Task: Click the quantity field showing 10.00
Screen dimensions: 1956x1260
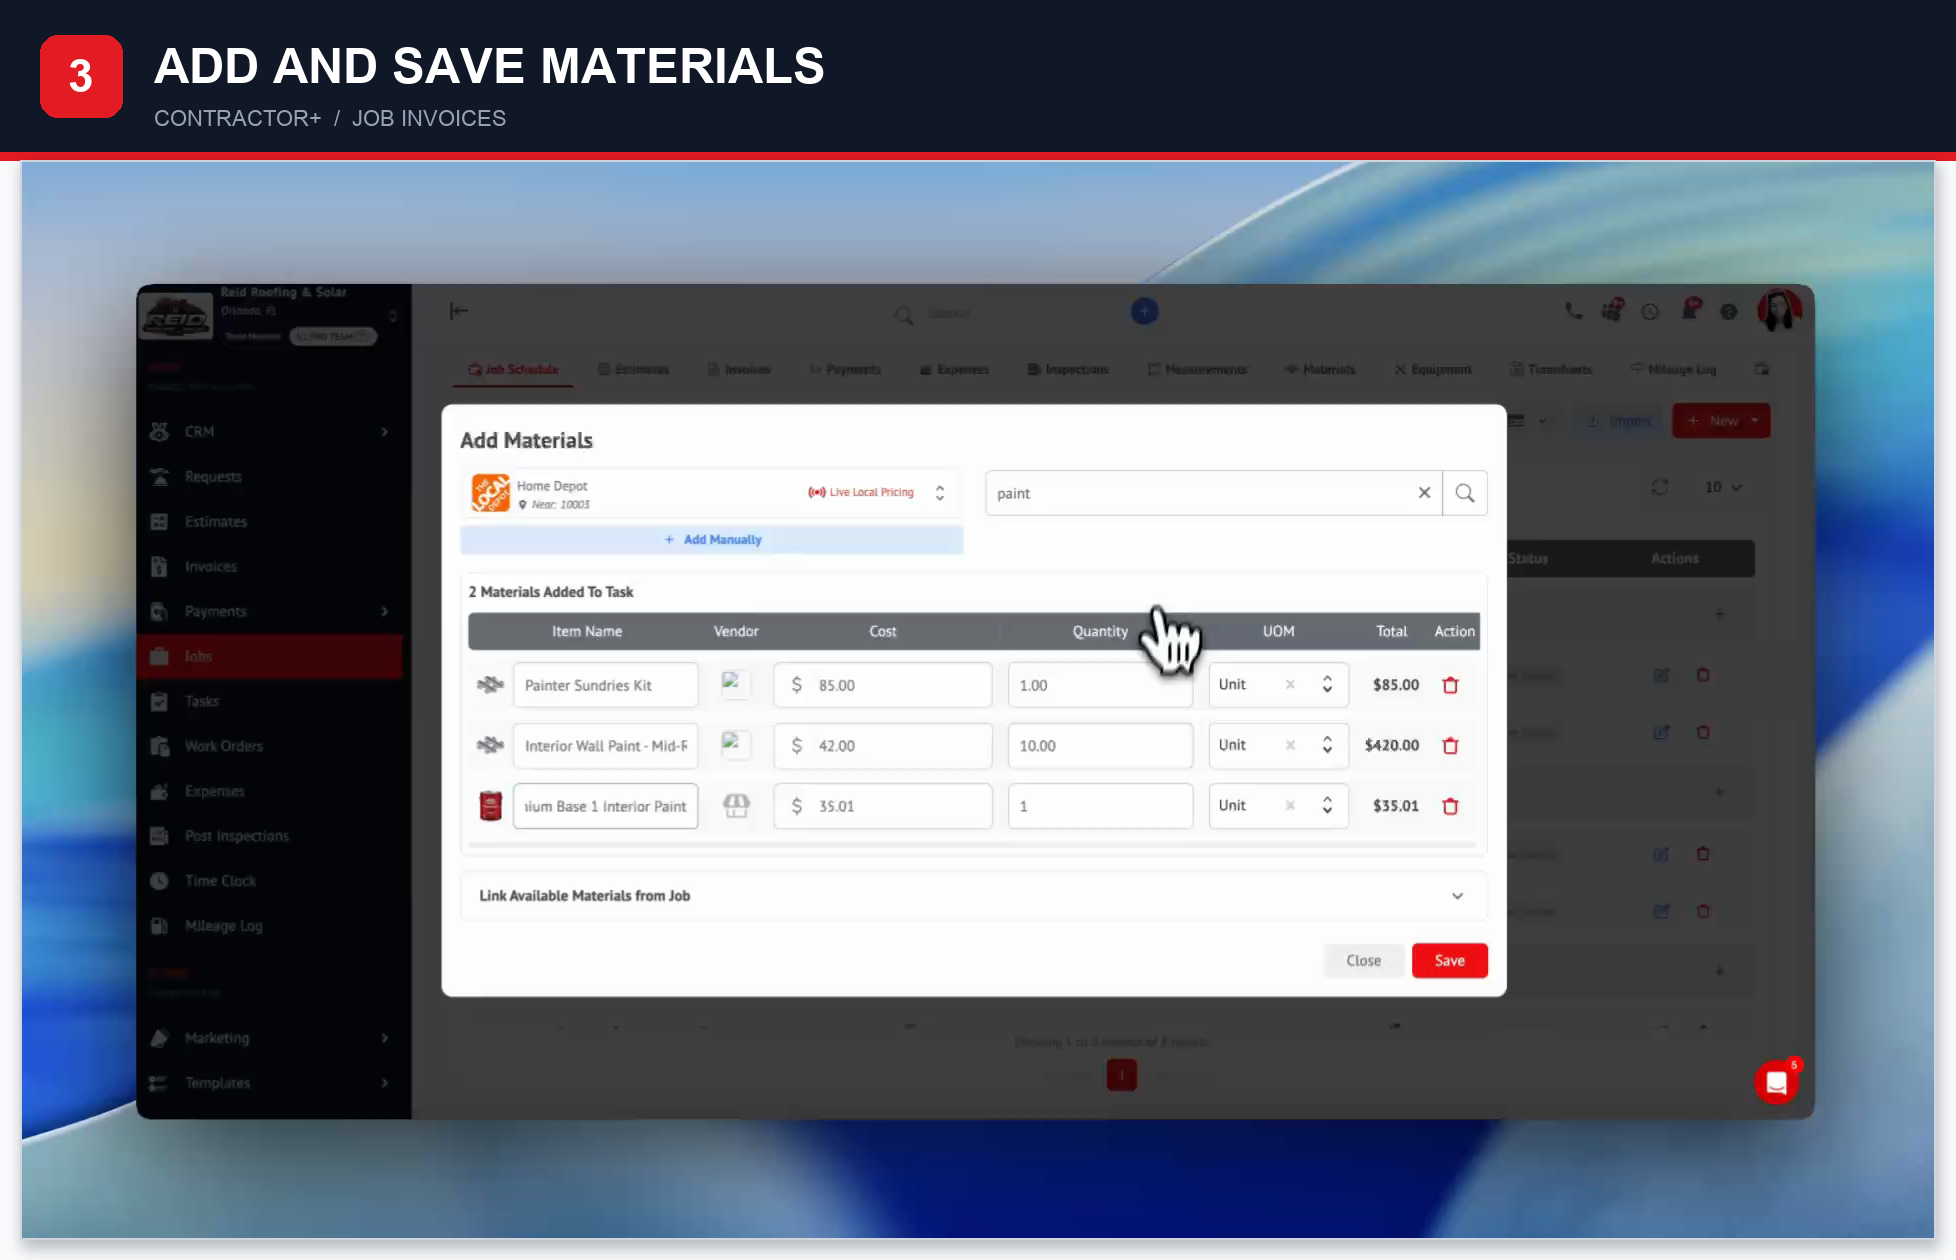Action: [1100, 746]
